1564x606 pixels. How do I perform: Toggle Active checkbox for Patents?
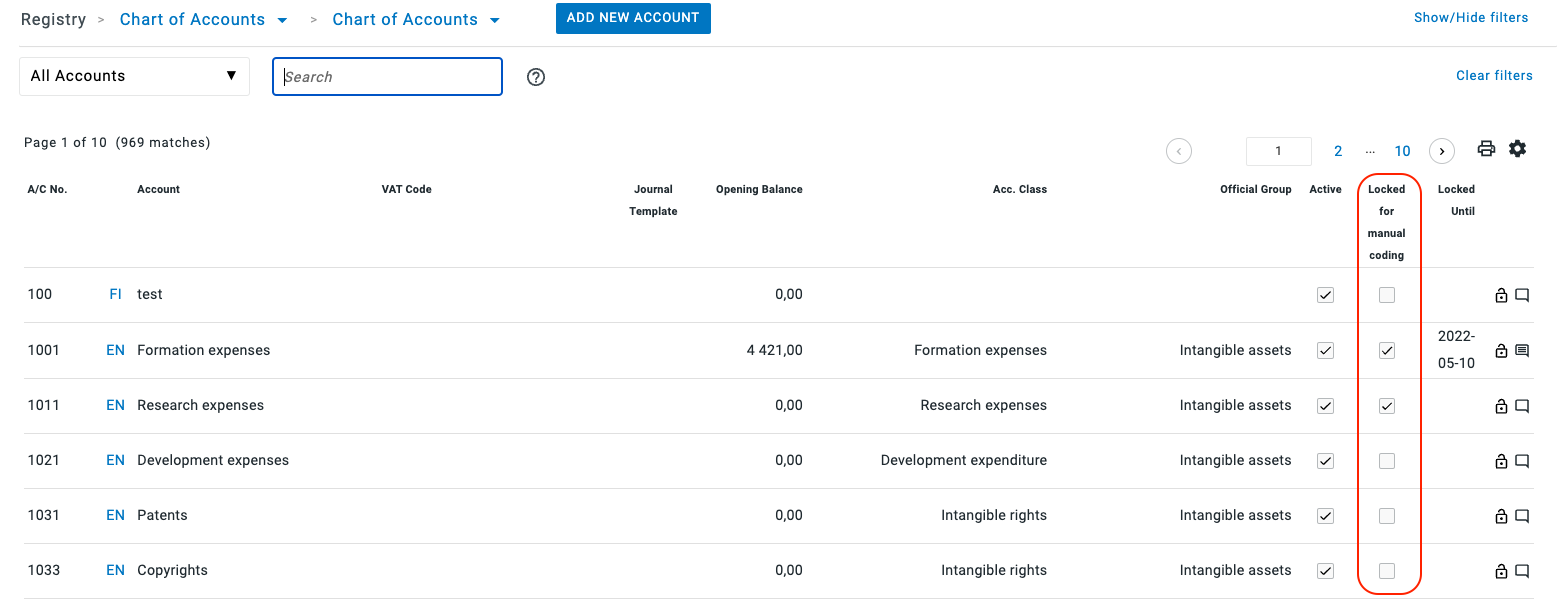(x=1325, y=516)
